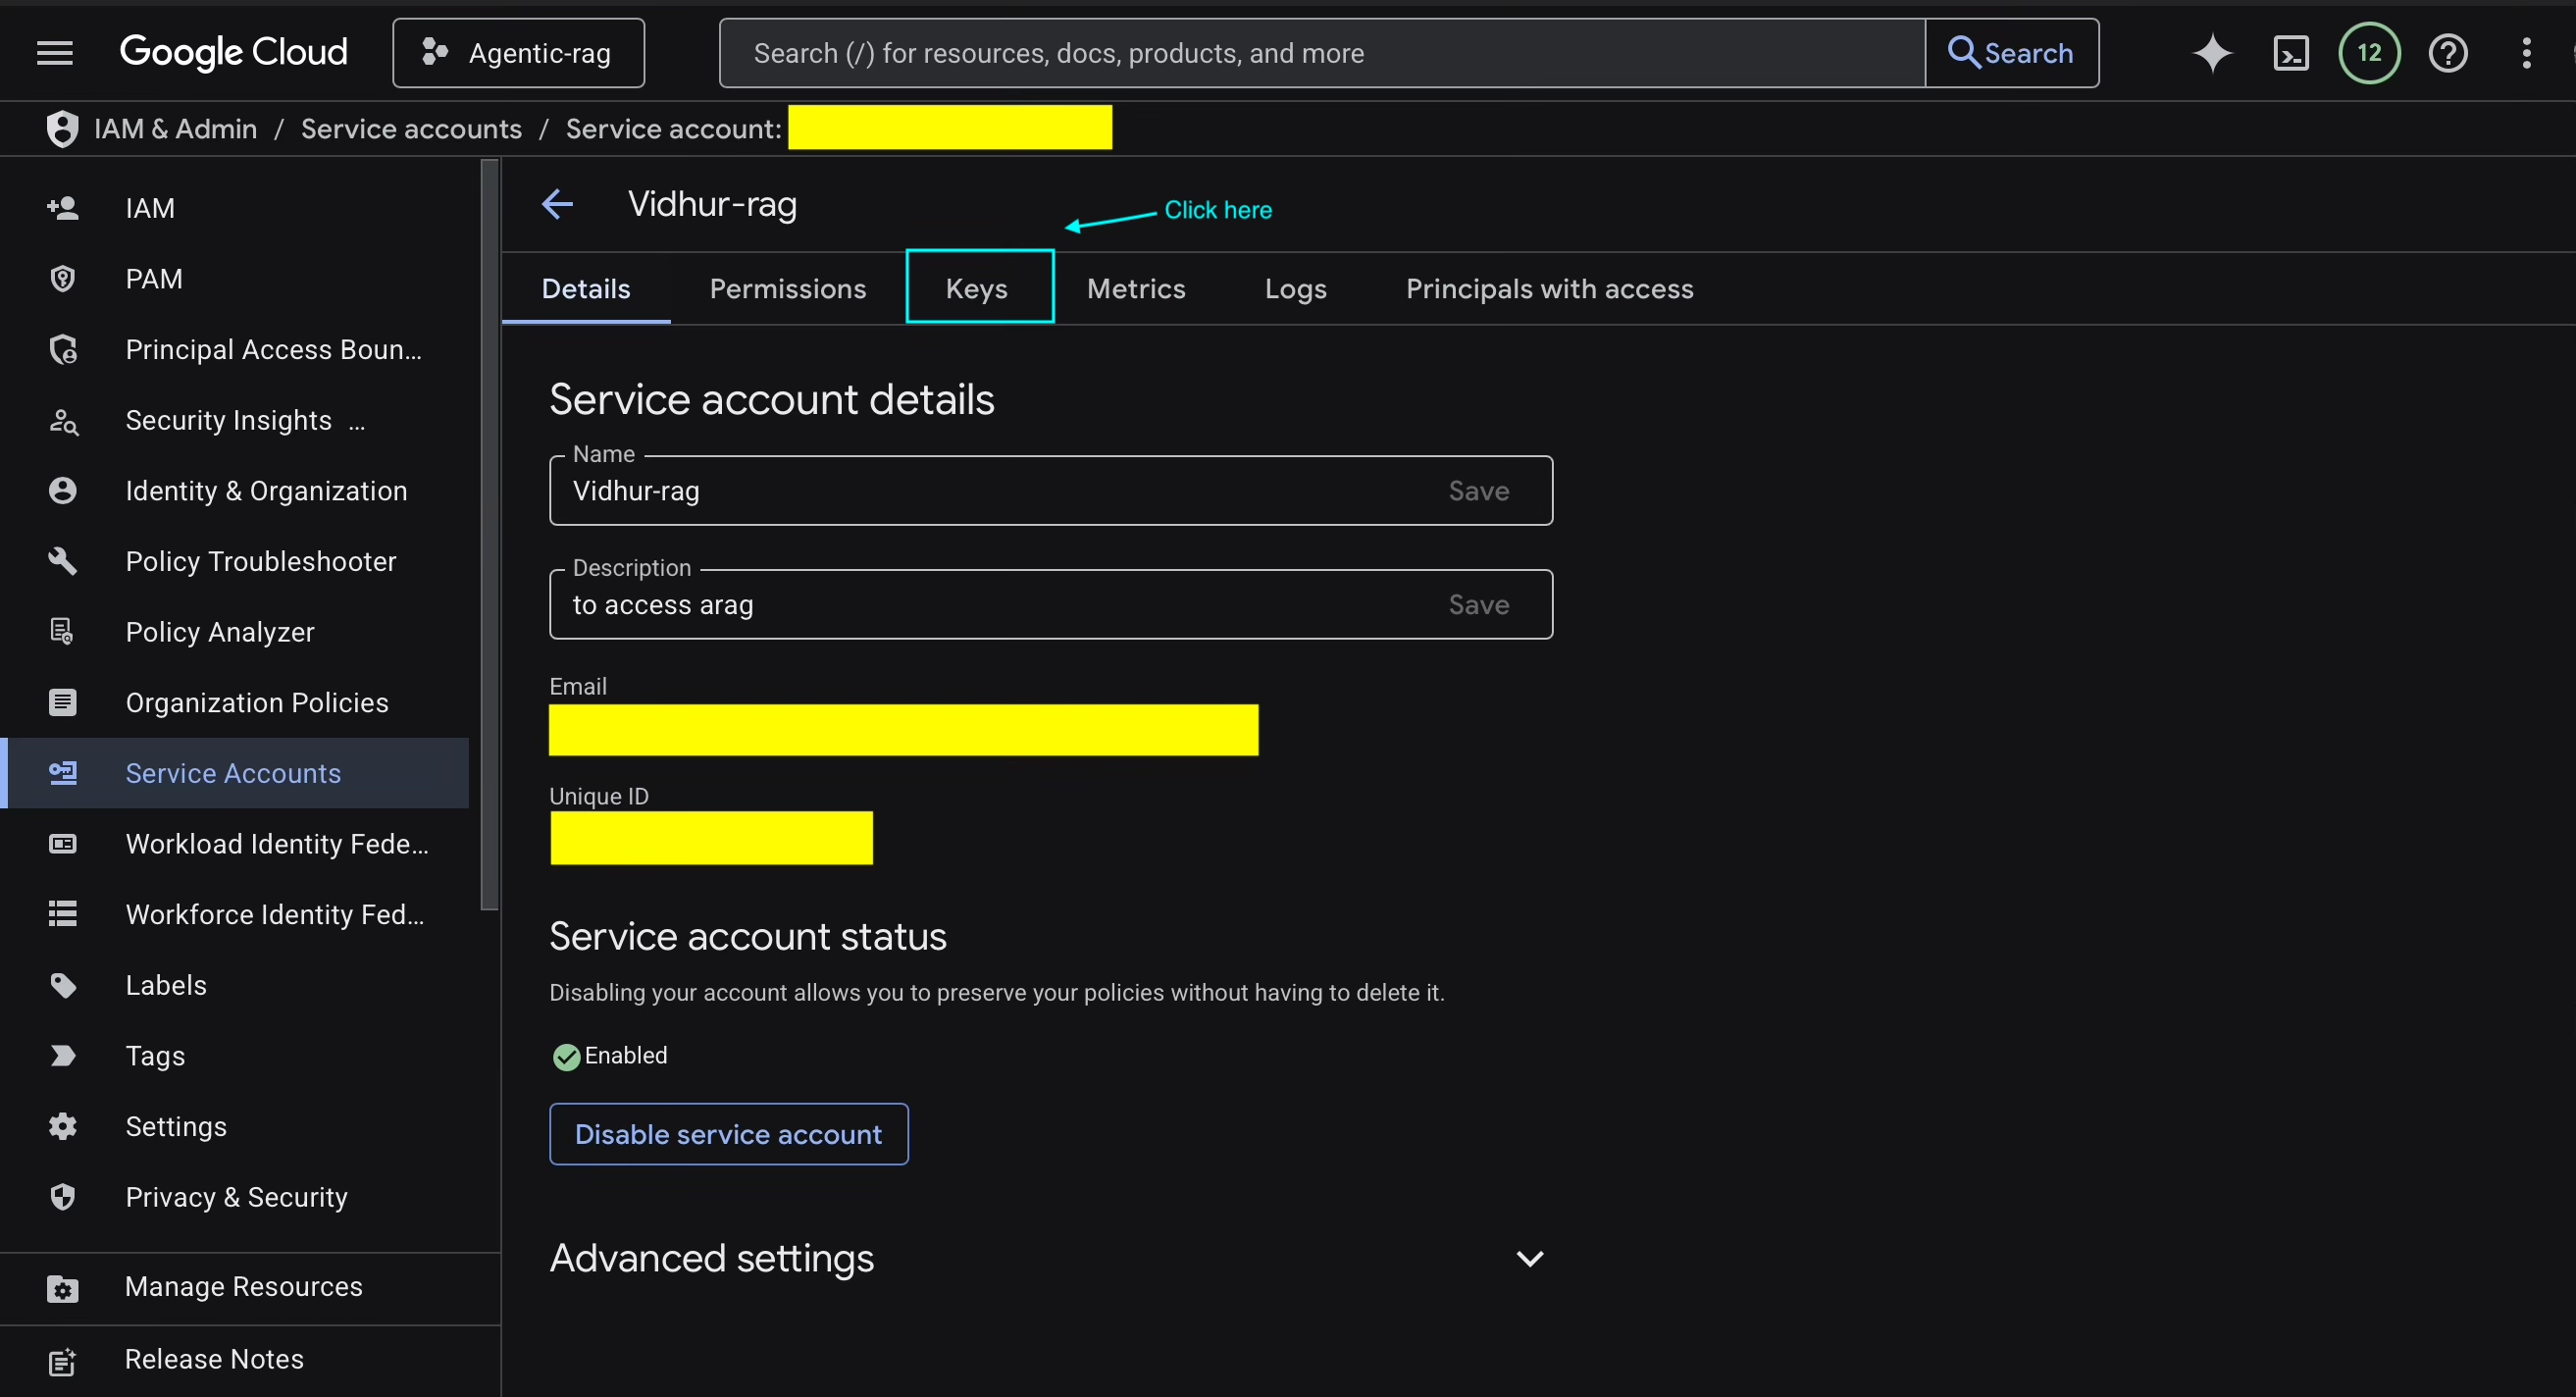Click the Disable service account button

(x=728, y=1133)
